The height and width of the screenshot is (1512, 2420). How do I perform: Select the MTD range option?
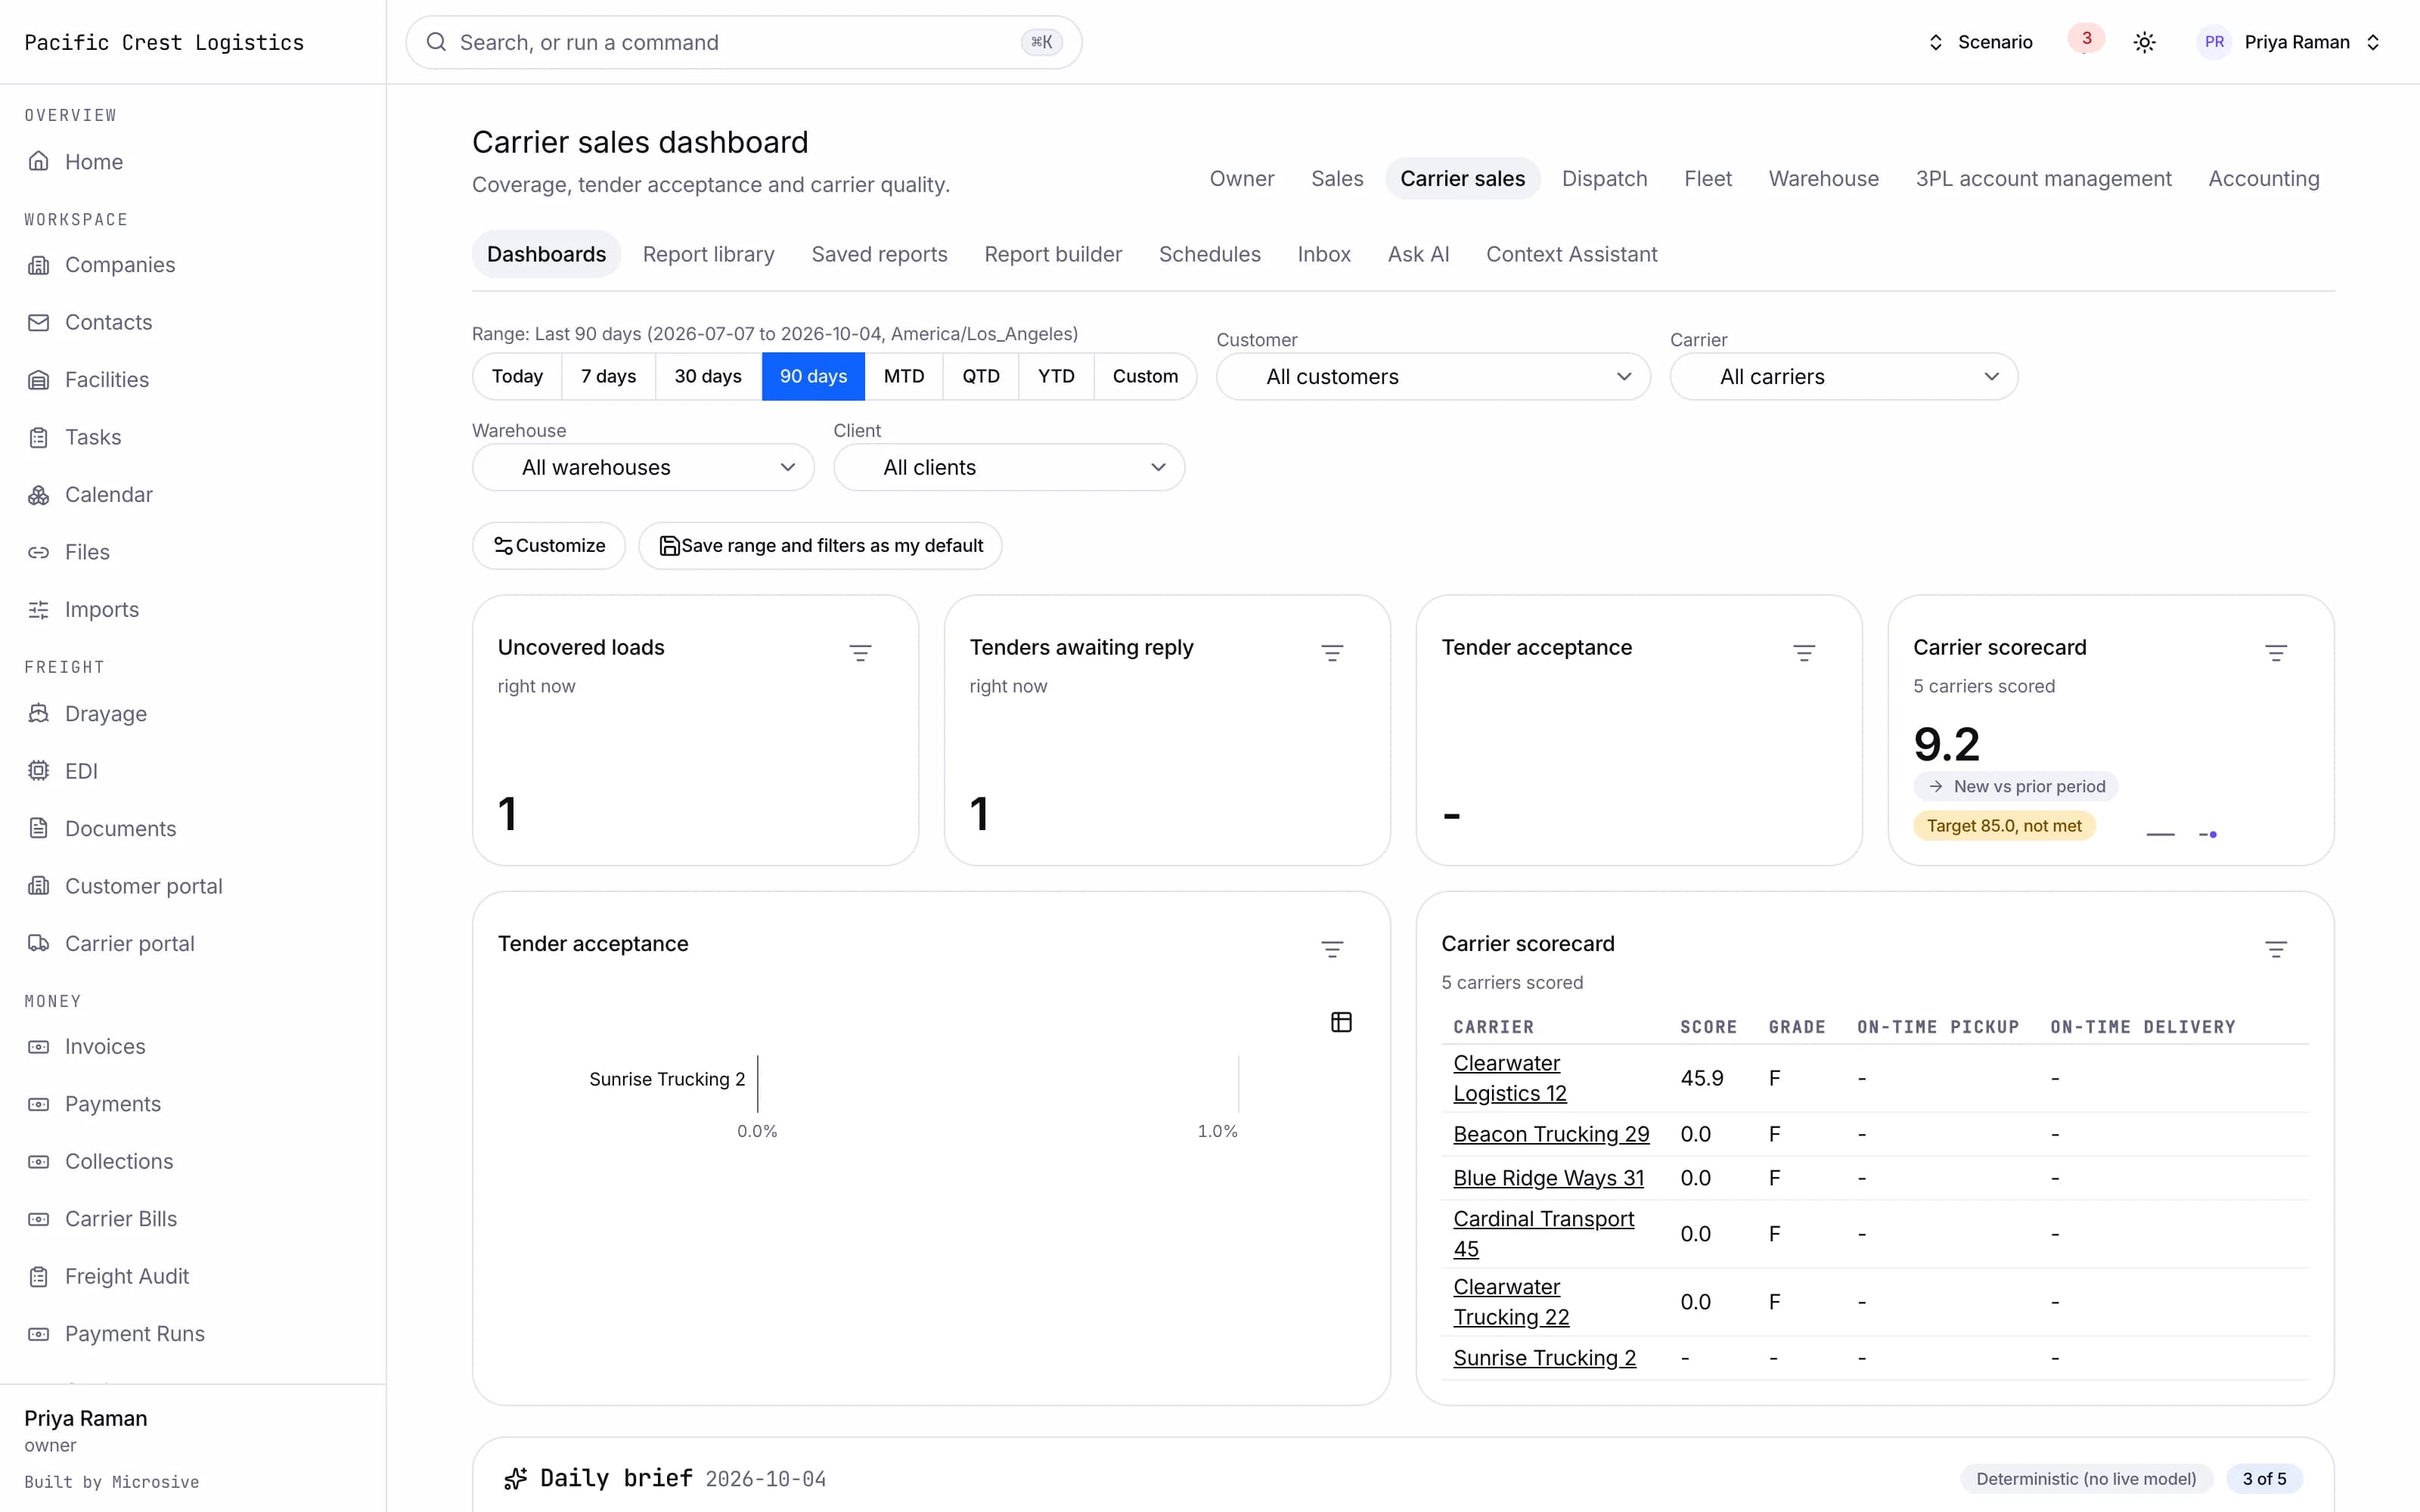[904, 376]
